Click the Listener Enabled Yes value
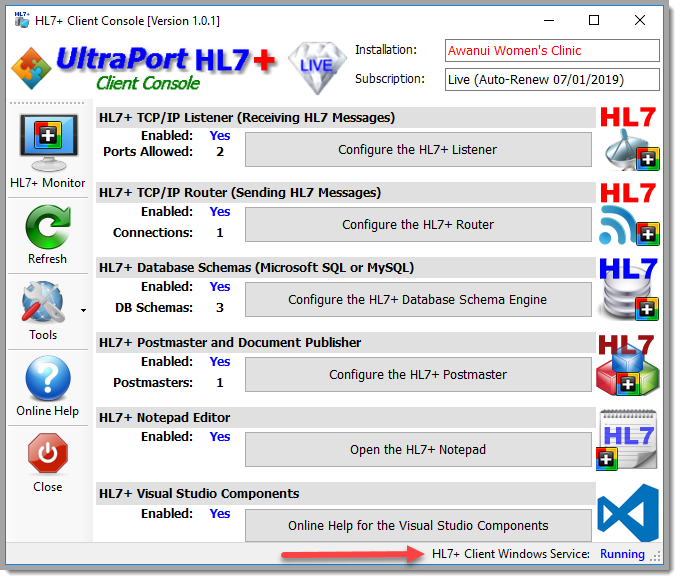Screen dimensions: 680x581 pos(220,136)
